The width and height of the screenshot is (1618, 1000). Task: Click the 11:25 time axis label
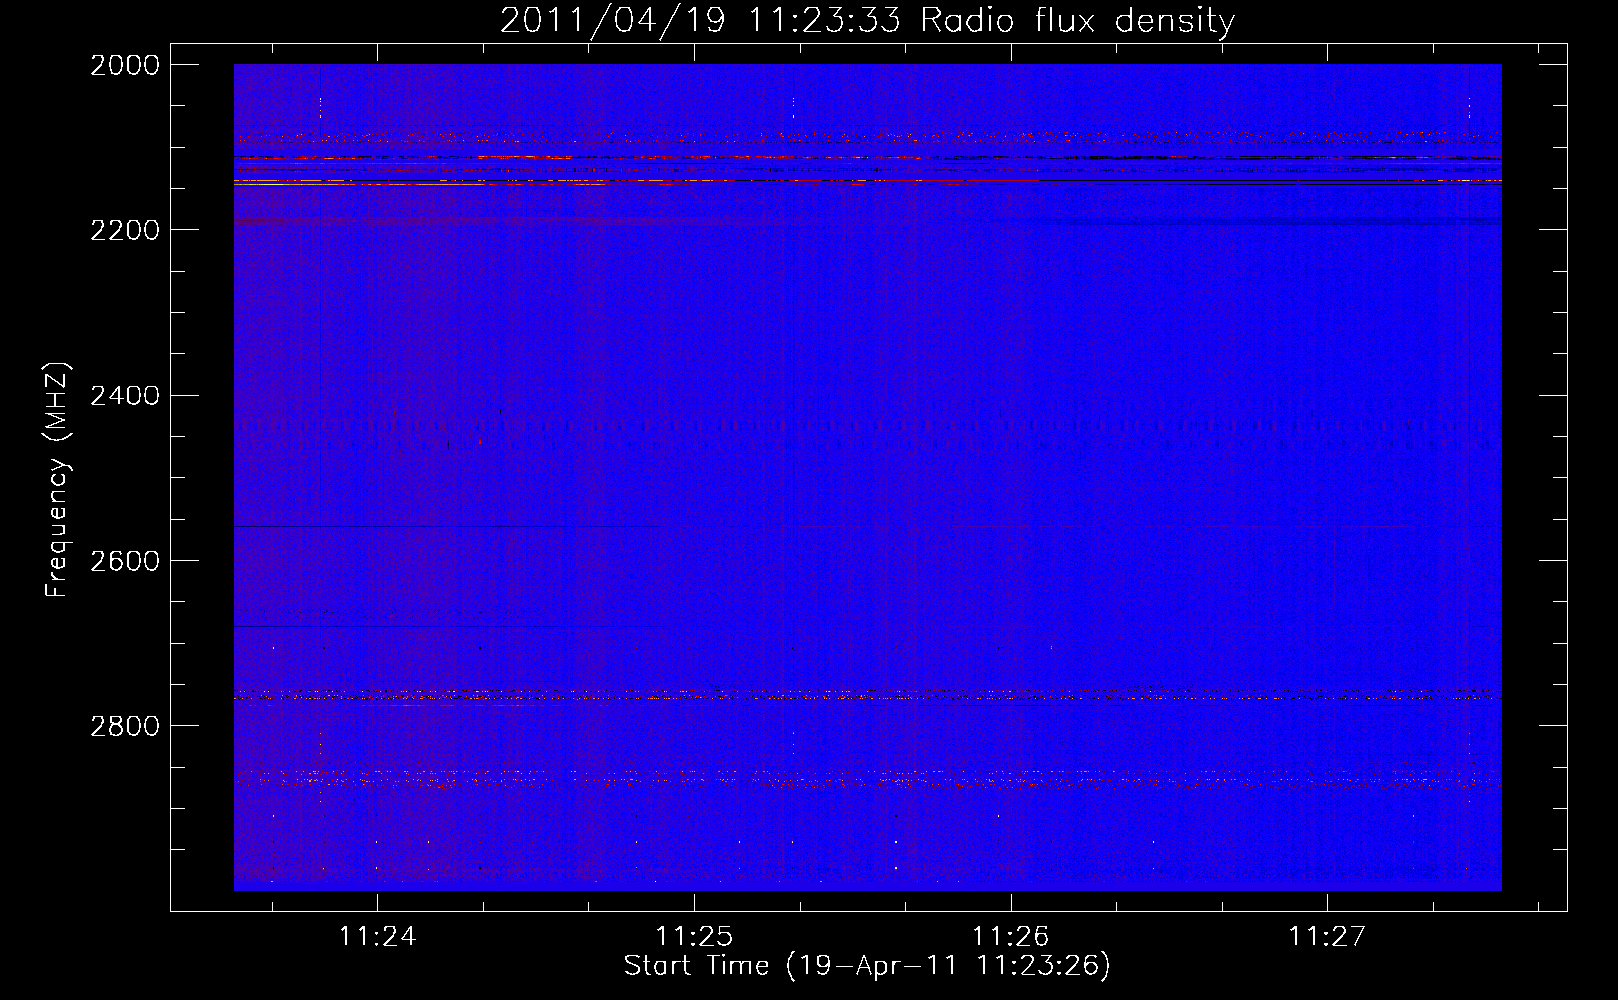[x=694, y=937]
